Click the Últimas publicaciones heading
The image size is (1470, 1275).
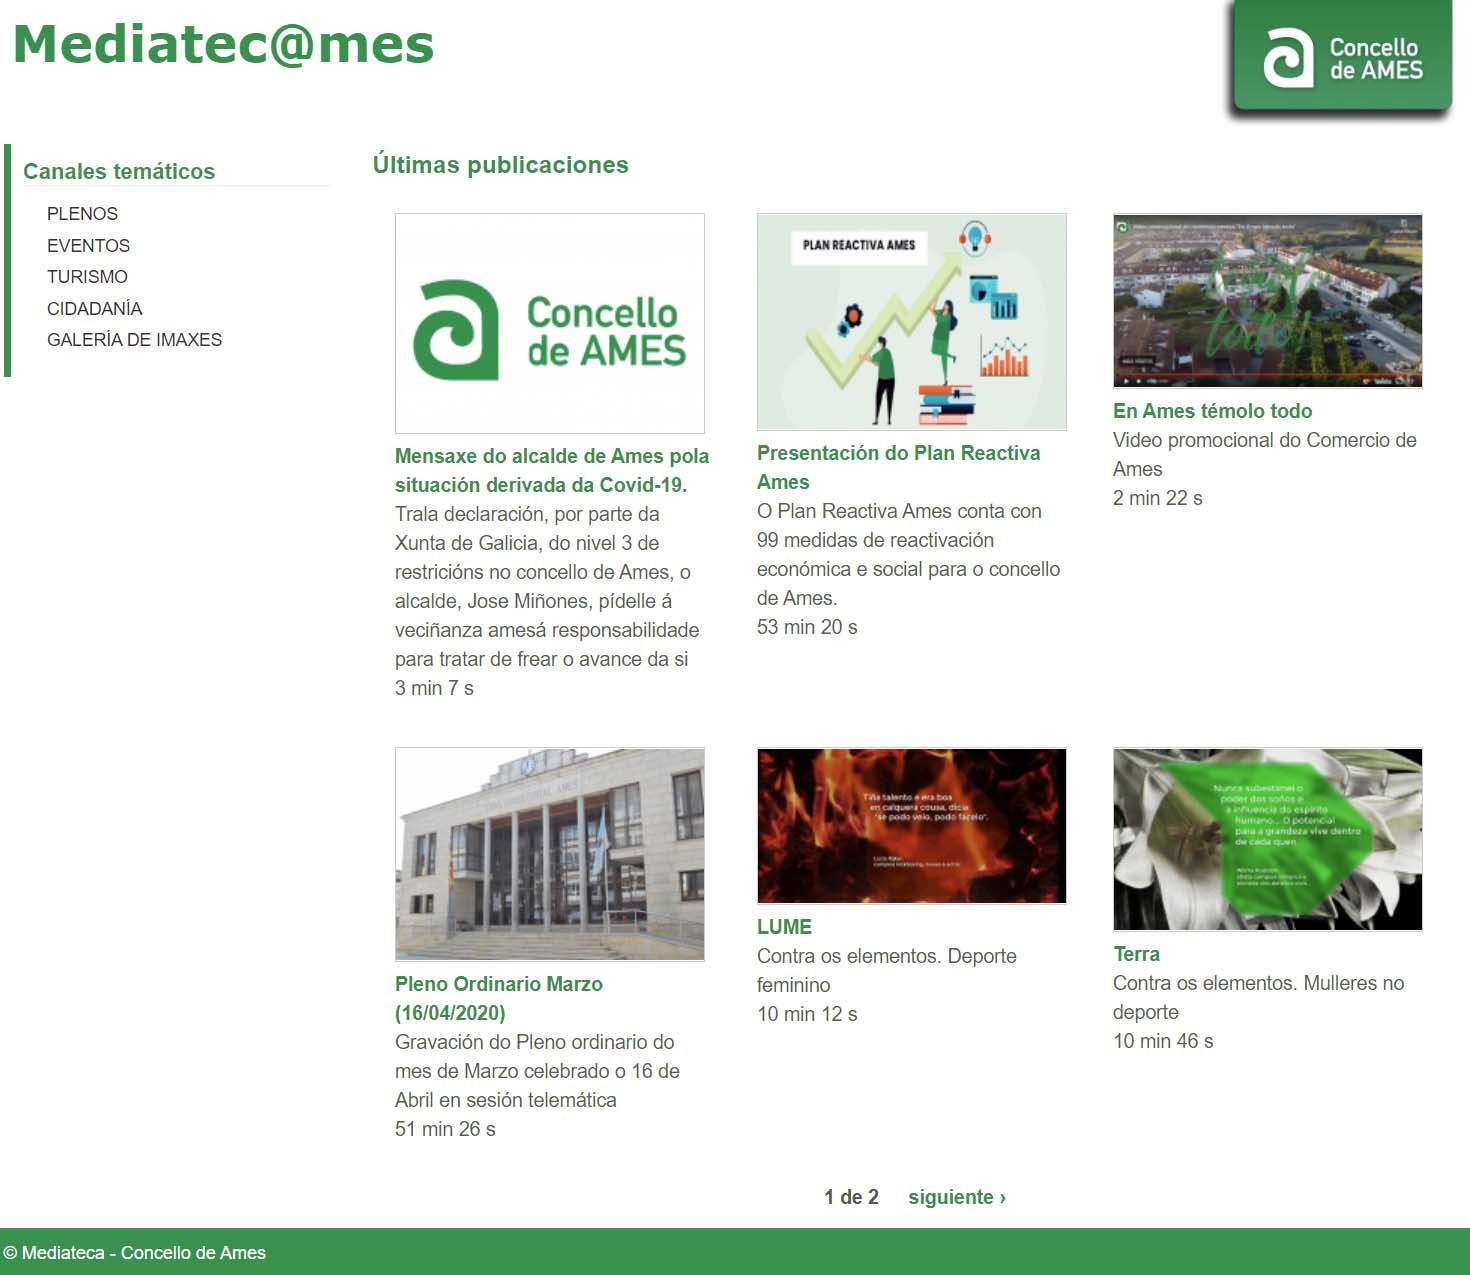pos(501,165)
